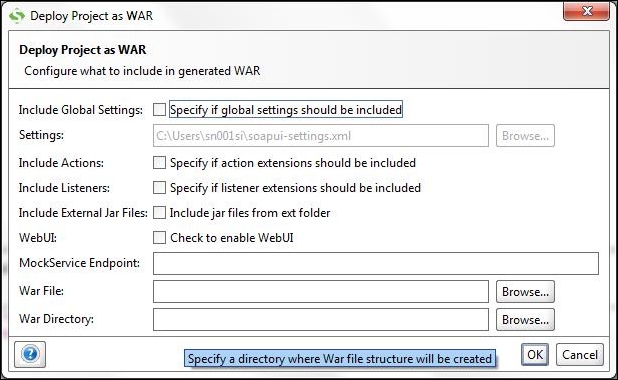The width and height of the screenshot is (618, 380).
Task: Click the help question mark icon
Action: (x=30, y=354)
